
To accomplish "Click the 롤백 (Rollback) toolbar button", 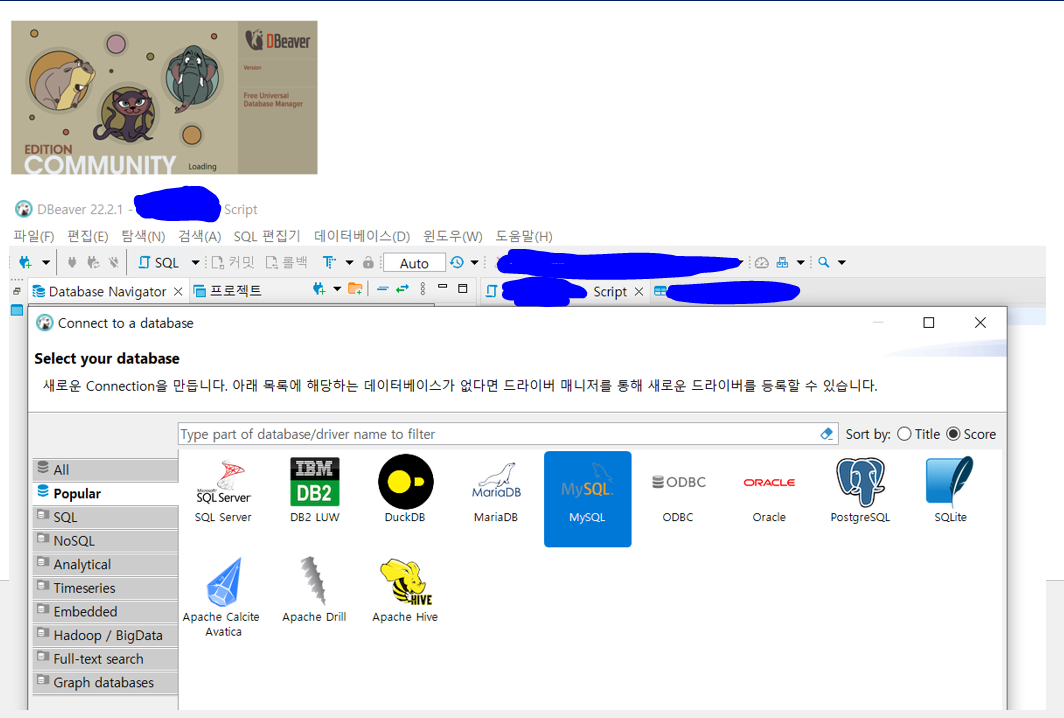I will [x=286, y=263].
